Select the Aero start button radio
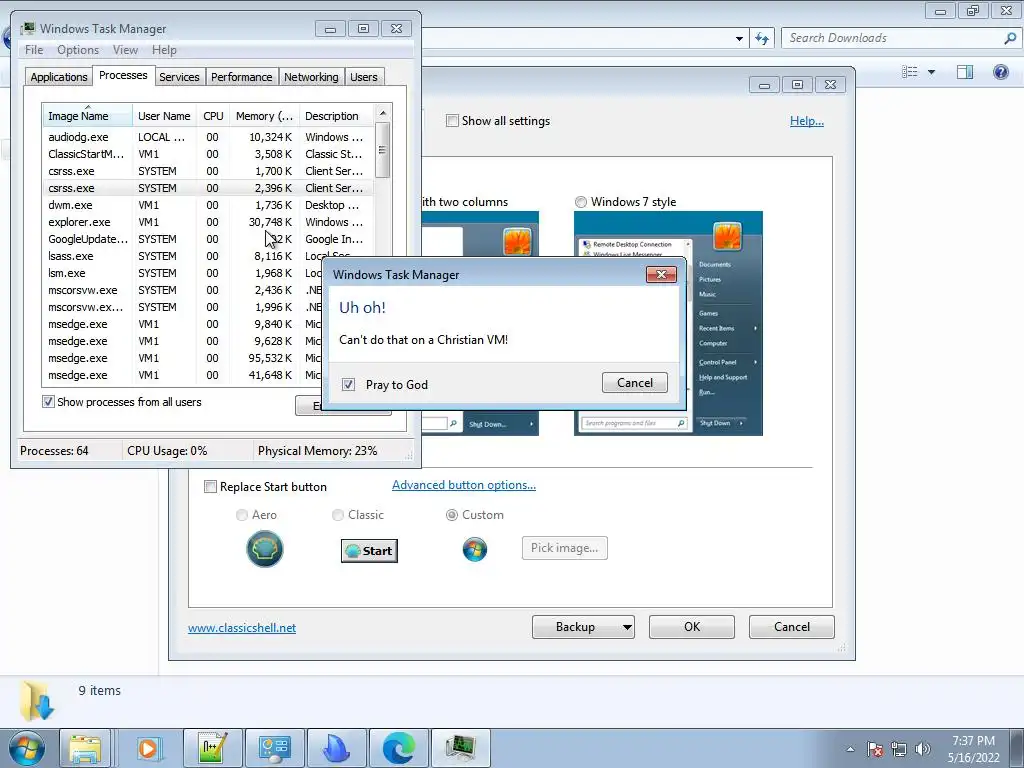1024x768 pixels. click(x=242, y=515)
